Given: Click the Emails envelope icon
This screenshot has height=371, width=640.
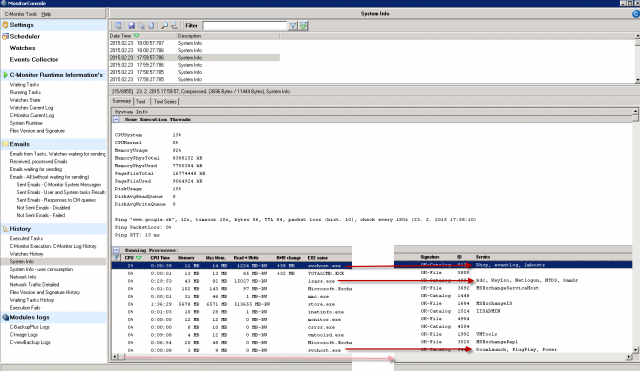Looking at the screenshot, I should point(5,144).
